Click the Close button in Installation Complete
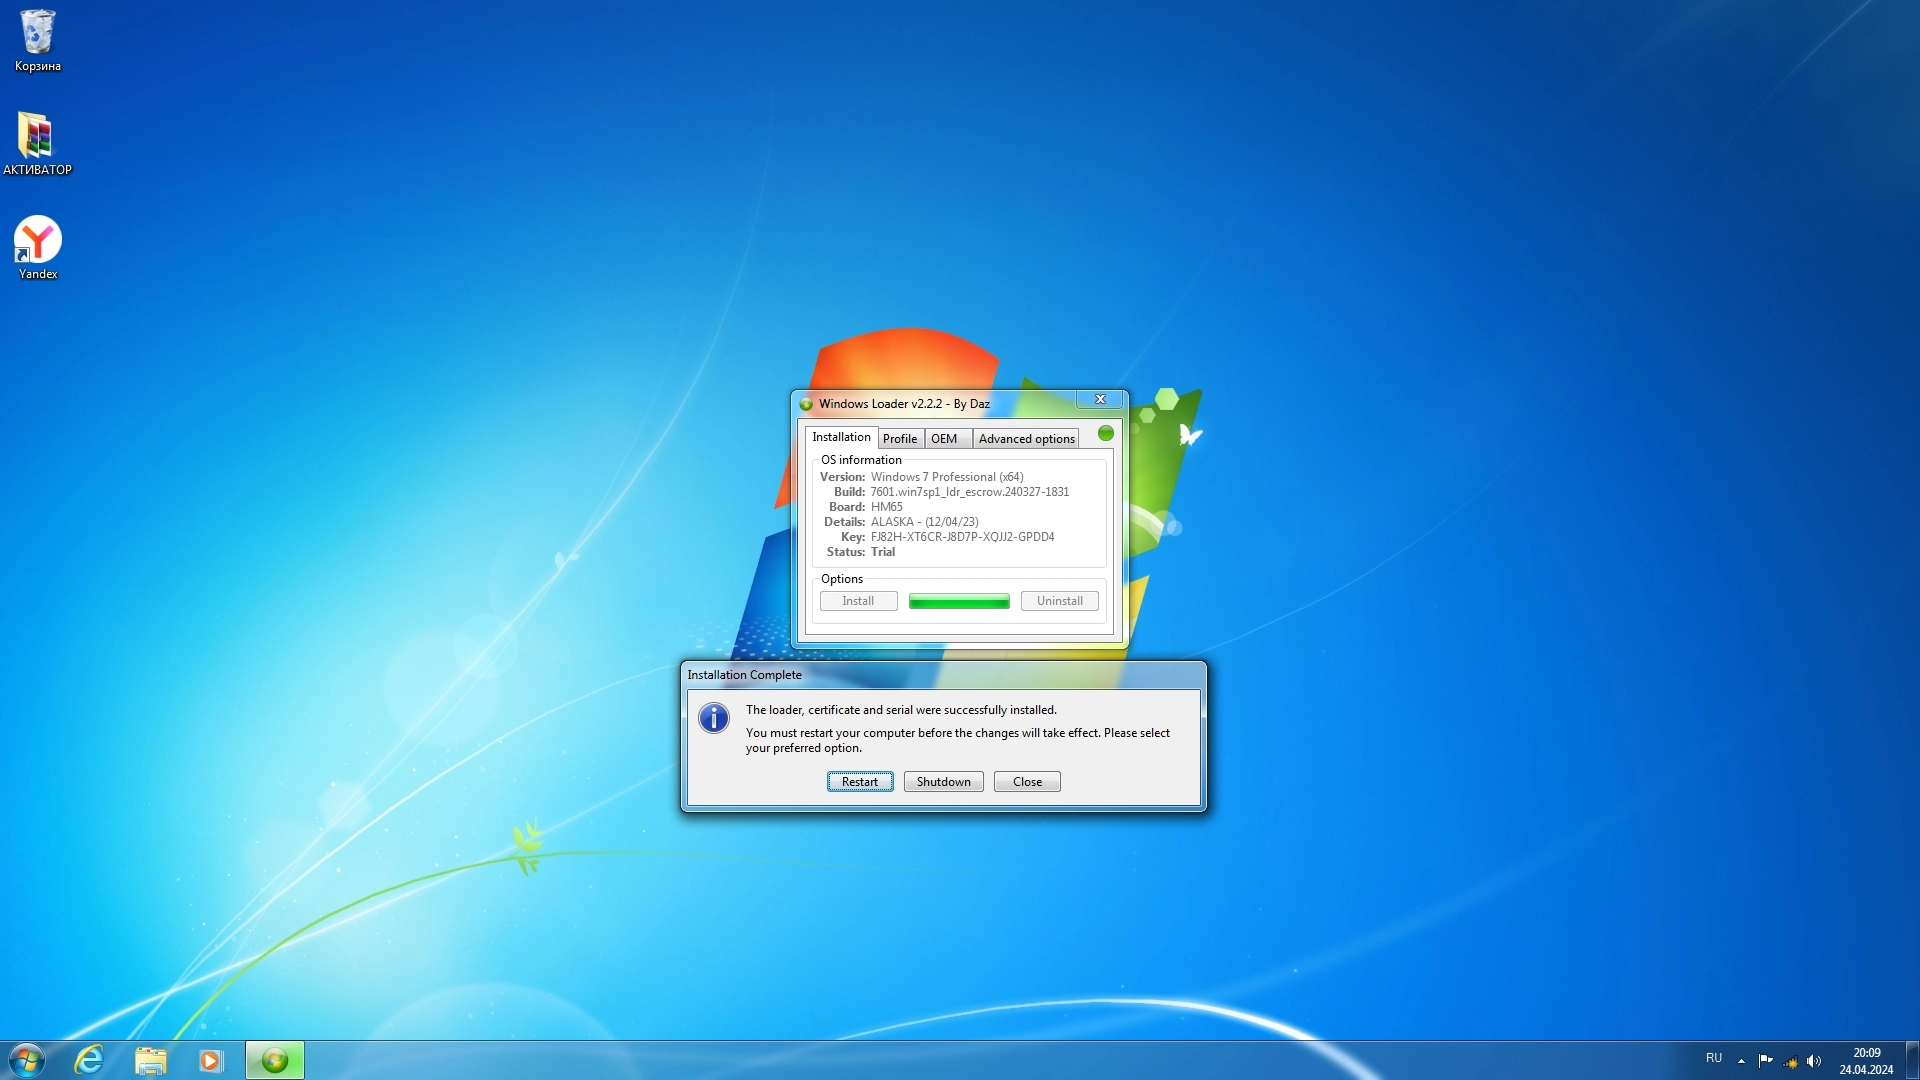 1027,782
